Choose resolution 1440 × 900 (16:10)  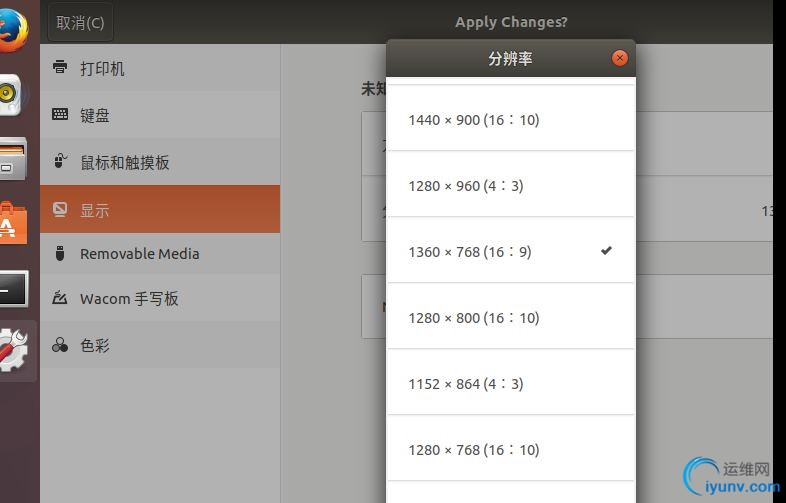(511, 120)
